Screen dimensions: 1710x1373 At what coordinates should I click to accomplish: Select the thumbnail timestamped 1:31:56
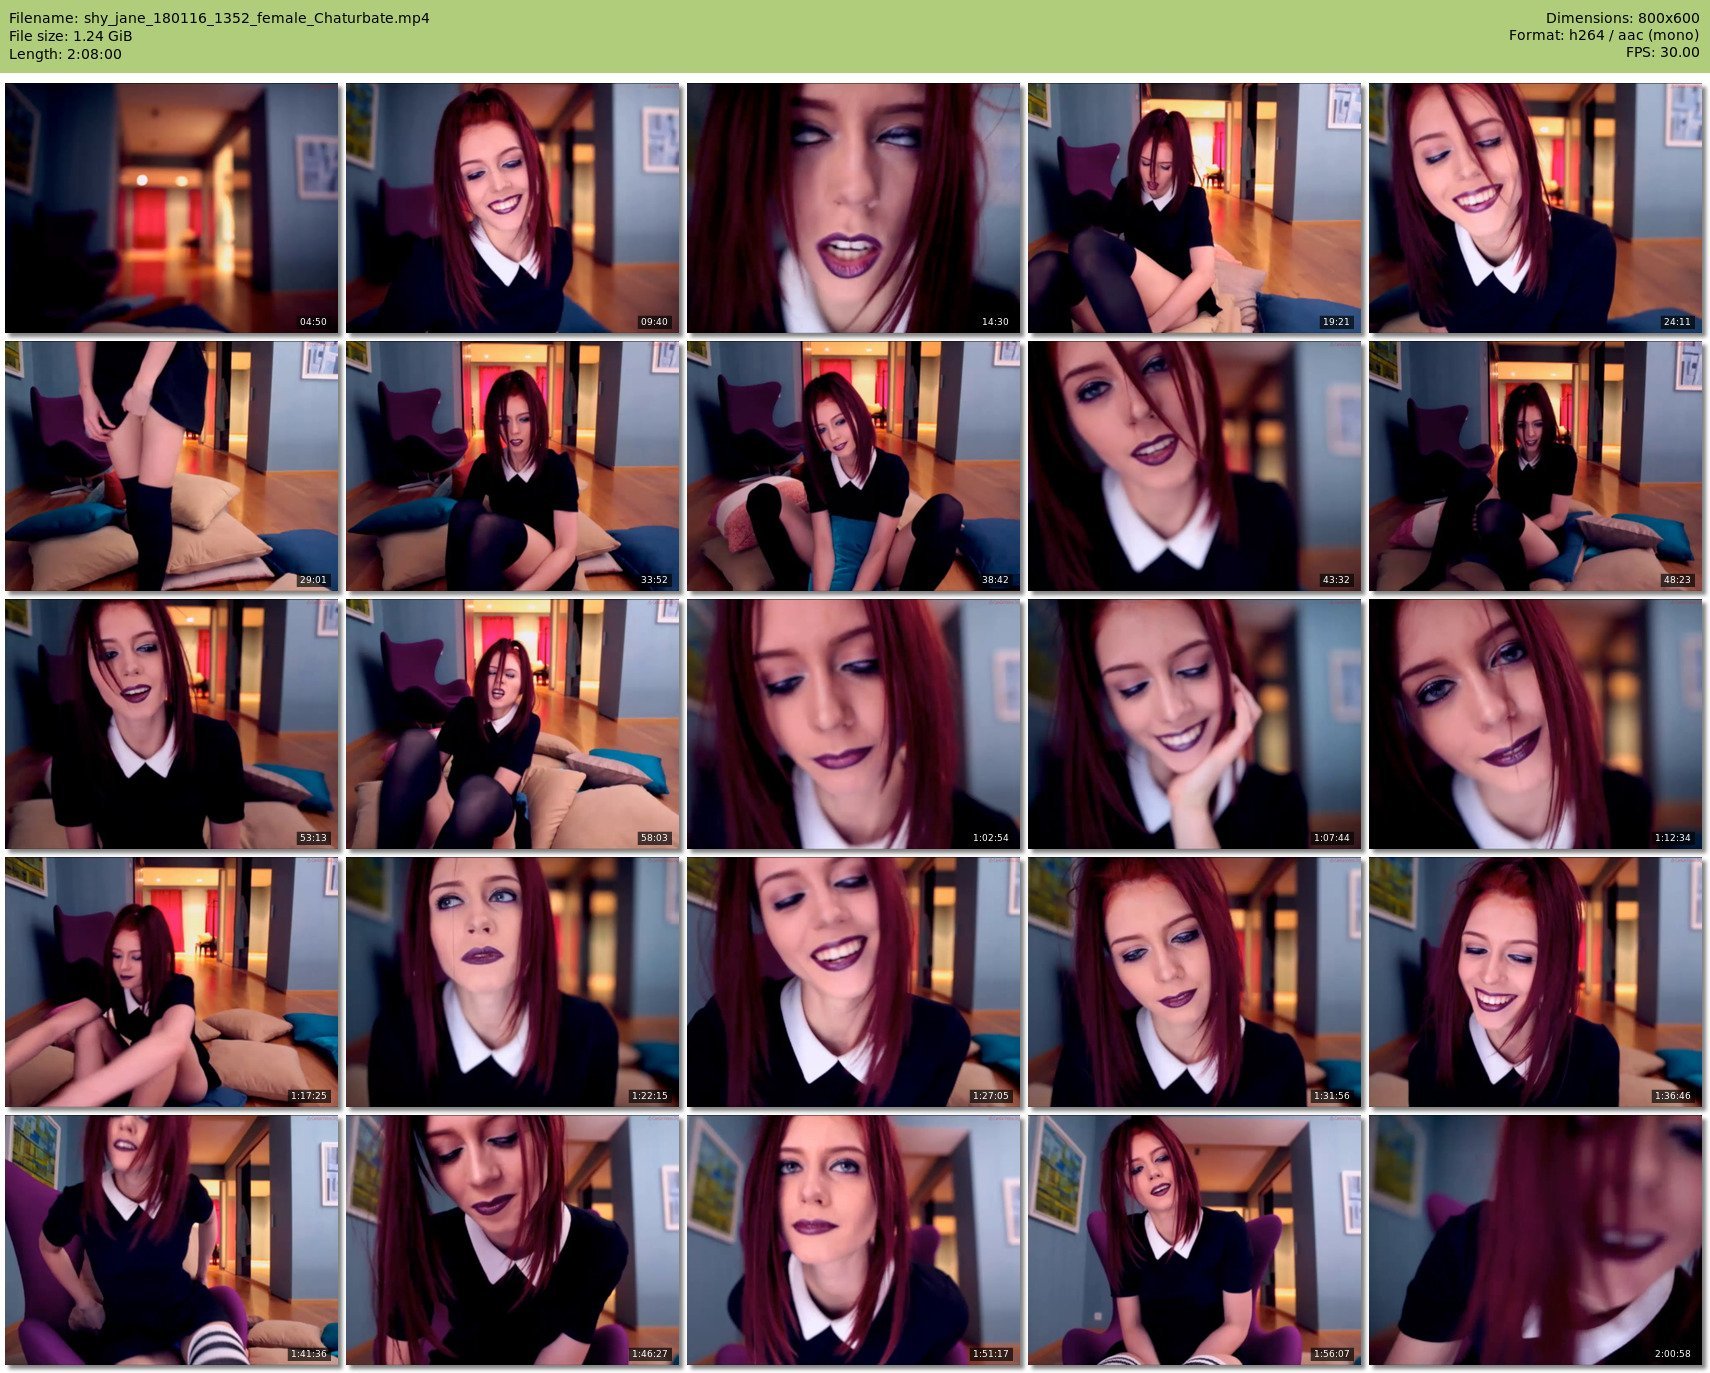point(1195,982)
